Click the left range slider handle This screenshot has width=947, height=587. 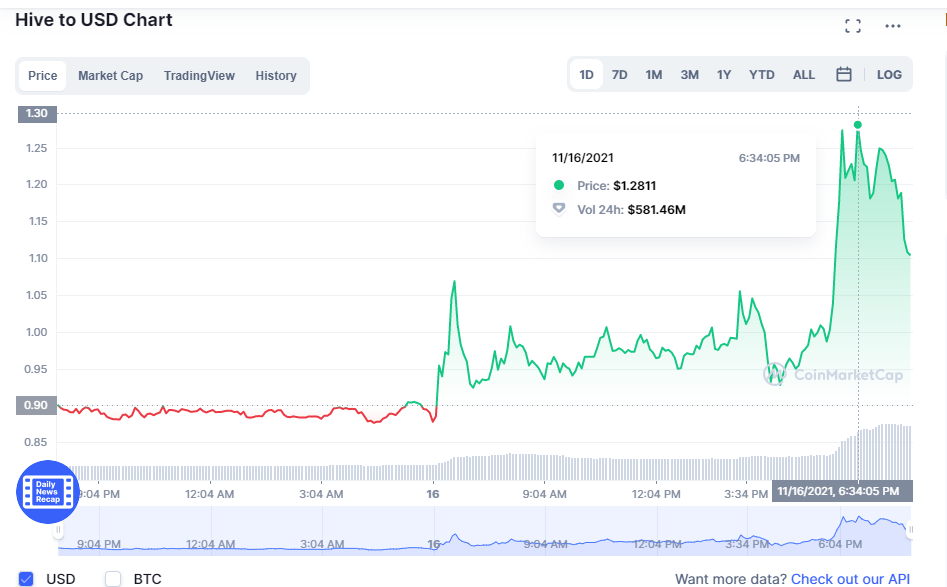point(59,530)
